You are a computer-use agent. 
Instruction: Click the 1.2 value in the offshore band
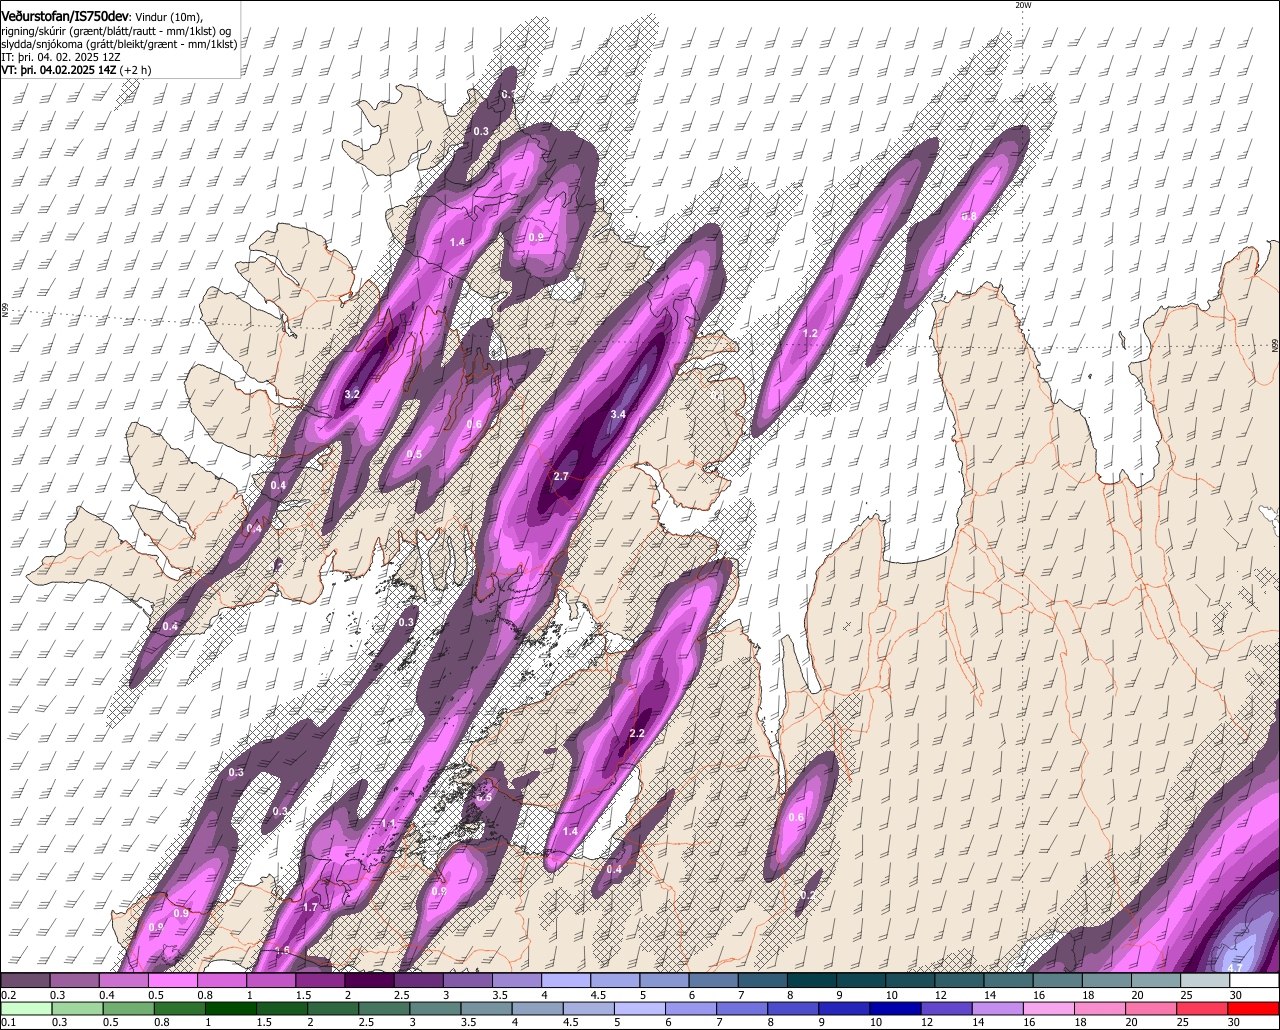tap(811, 333)
